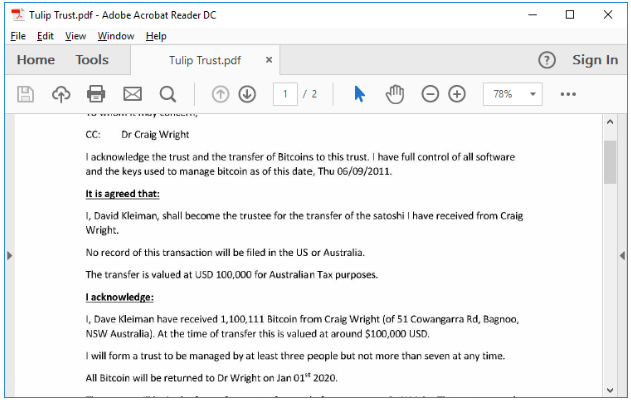The width and height of the screenshot is (631, 402).
Task: Click the 'Dr Craig Wright' CC text
Action: [155, 135]
